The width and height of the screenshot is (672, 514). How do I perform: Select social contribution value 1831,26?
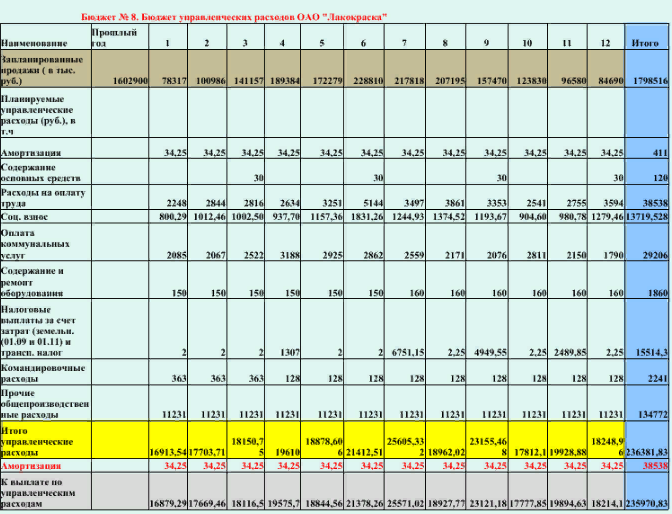point(367,217)
